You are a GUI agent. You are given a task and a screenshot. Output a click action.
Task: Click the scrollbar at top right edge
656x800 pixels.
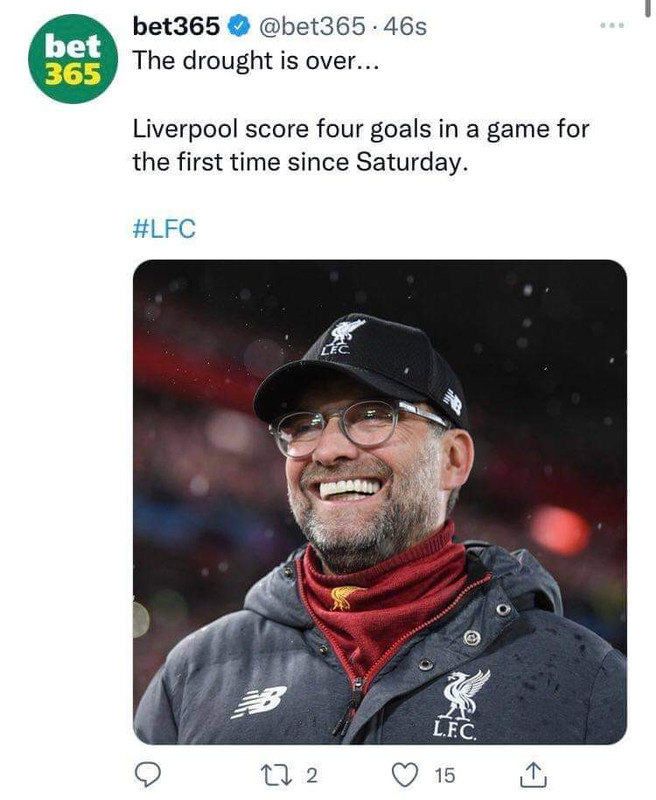[x=648, y=9]
